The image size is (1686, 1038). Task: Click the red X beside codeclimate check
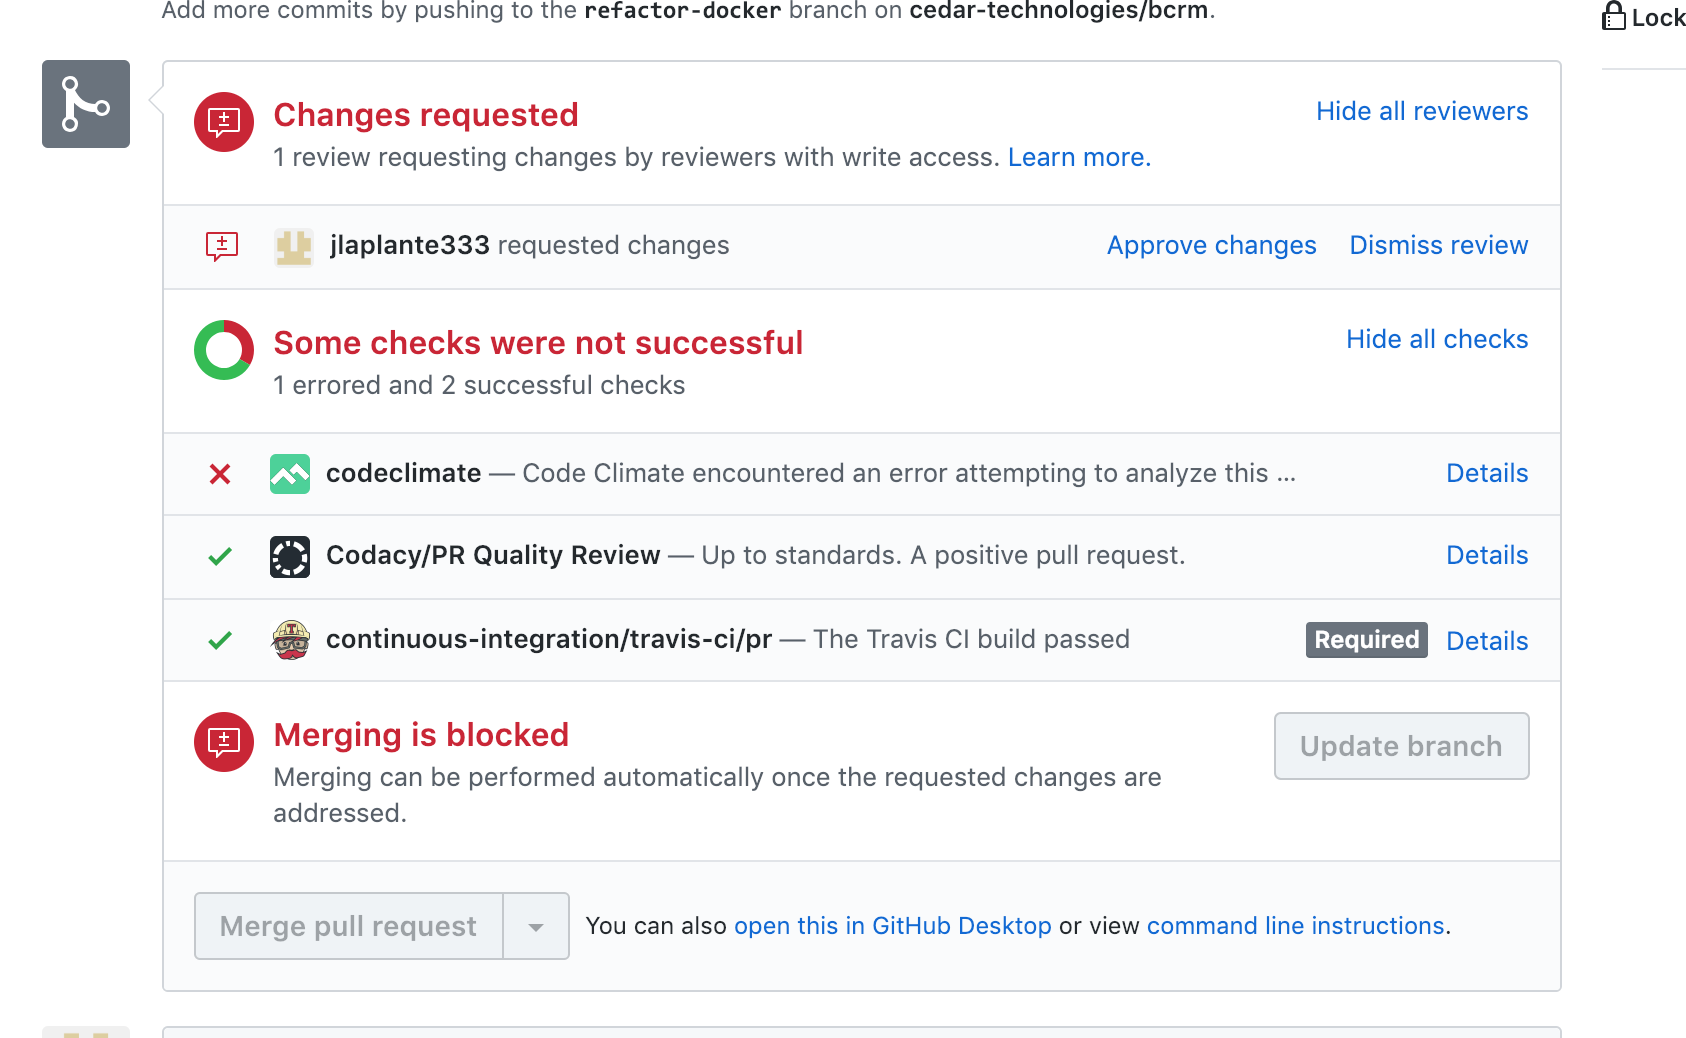(219, 474)
